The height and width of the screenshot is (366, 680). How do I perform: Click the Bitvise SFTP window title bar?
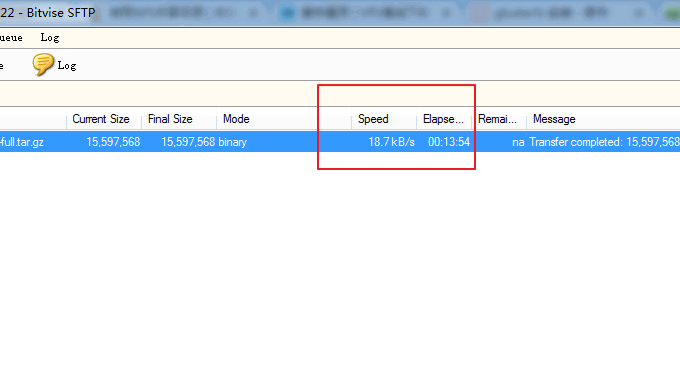[48, 13]
